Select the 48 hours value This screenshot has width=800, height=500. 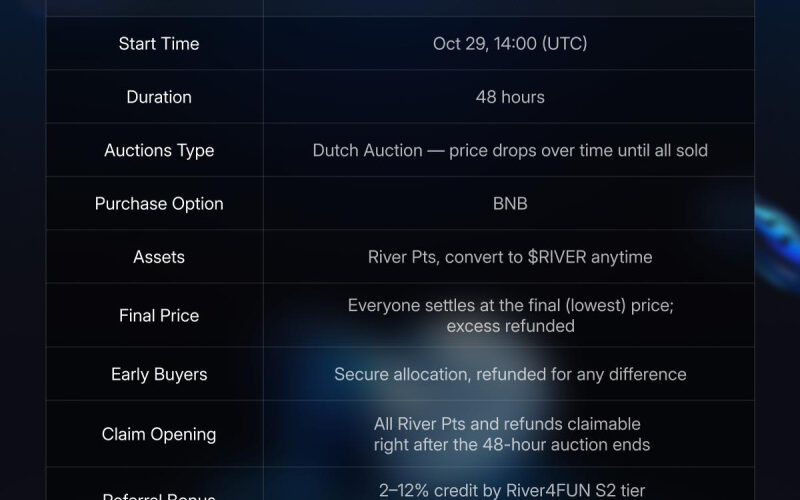coord(510,97)
